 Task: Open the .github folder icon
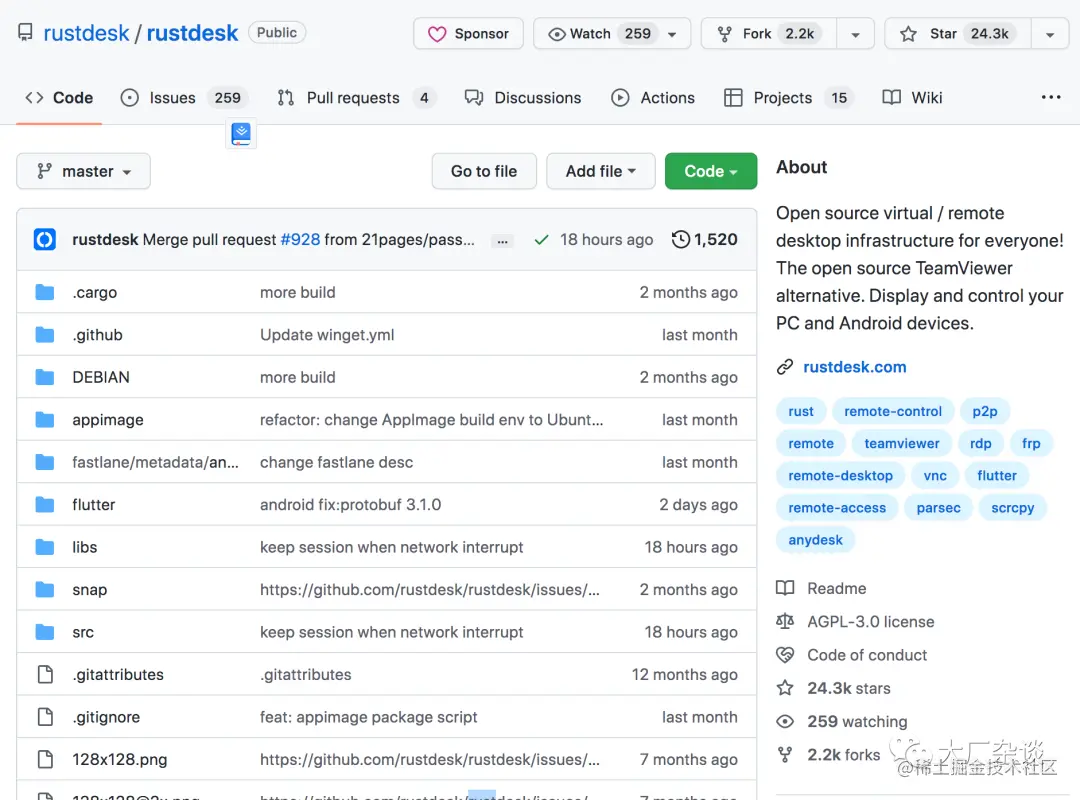pyautogui.click(x=45, y=335)
